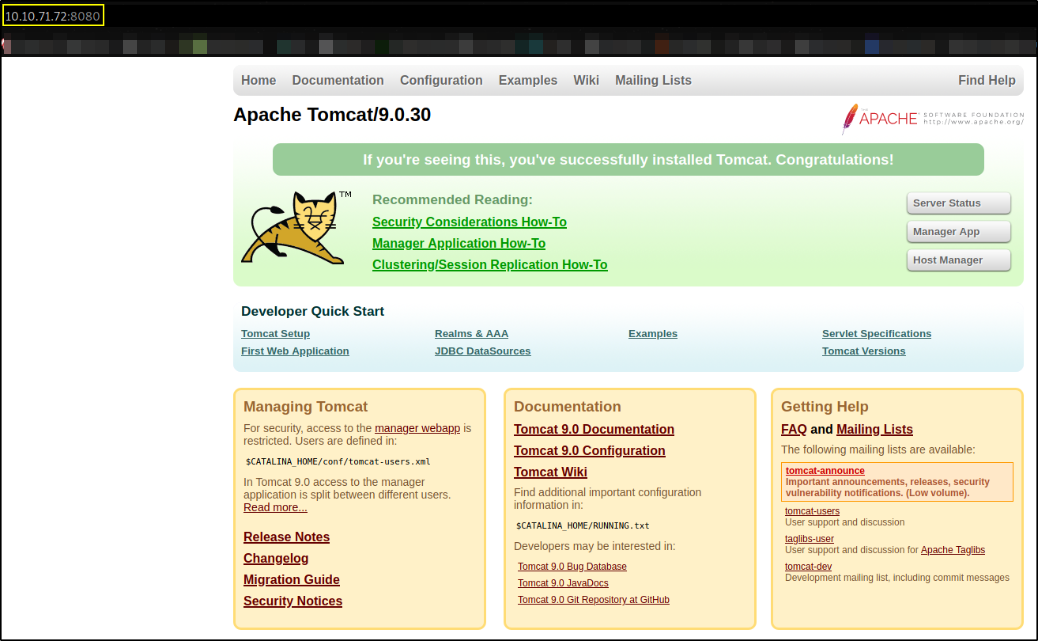Open the tomcat-announce mailing list link
Viewport: 1038px width, 641px height.
(825, 471)
